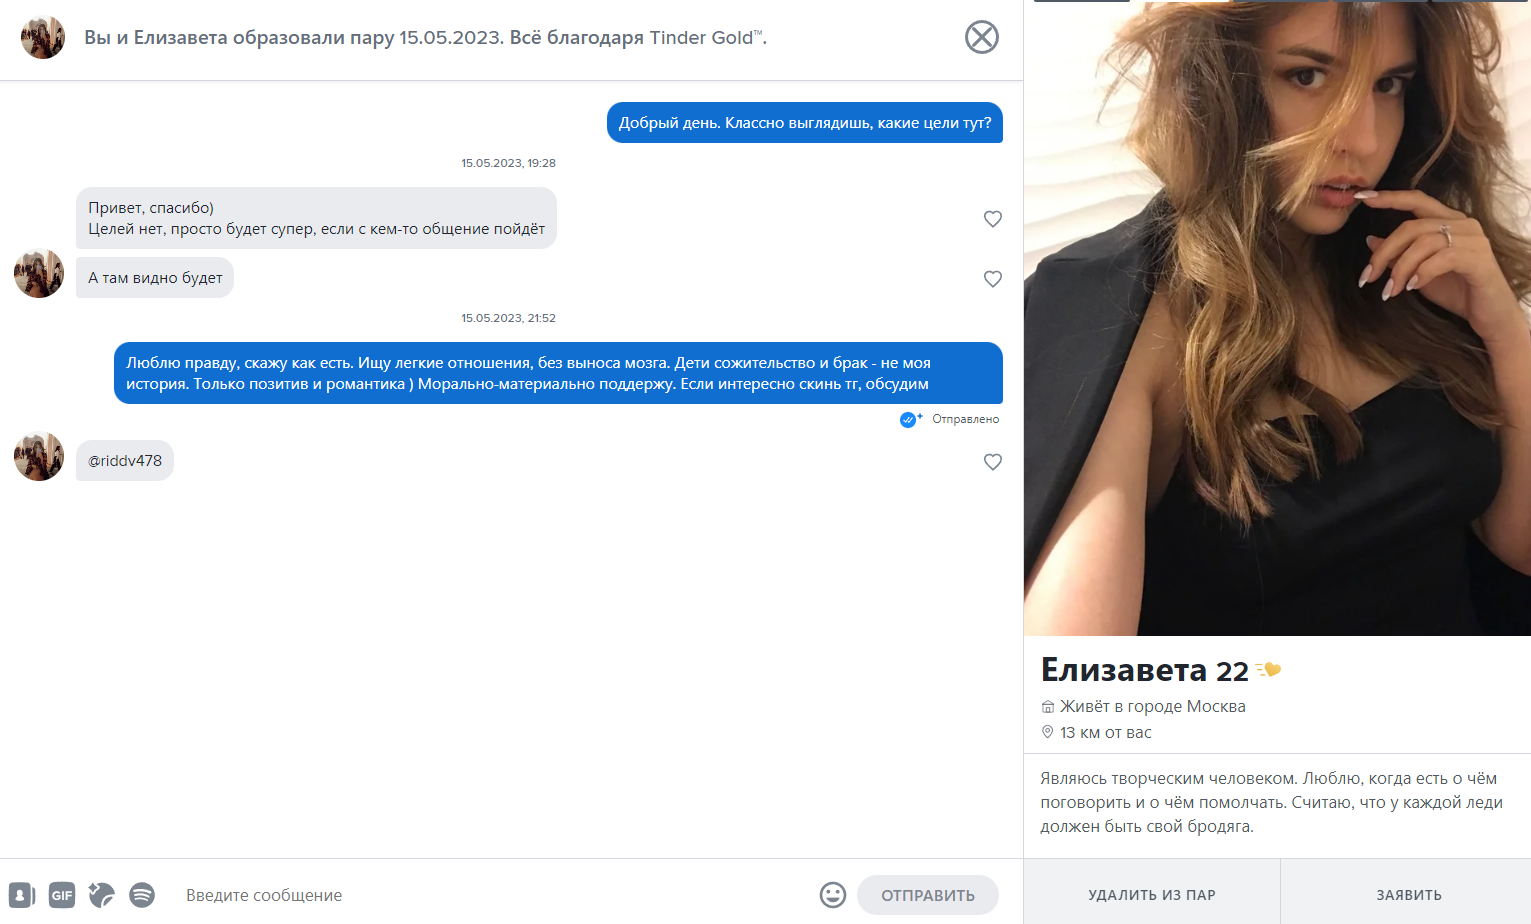Click the avatar beside the @riddv478 message
Image resolution: width=1531 pixels, height=924 pixels.
click(39, 456)
